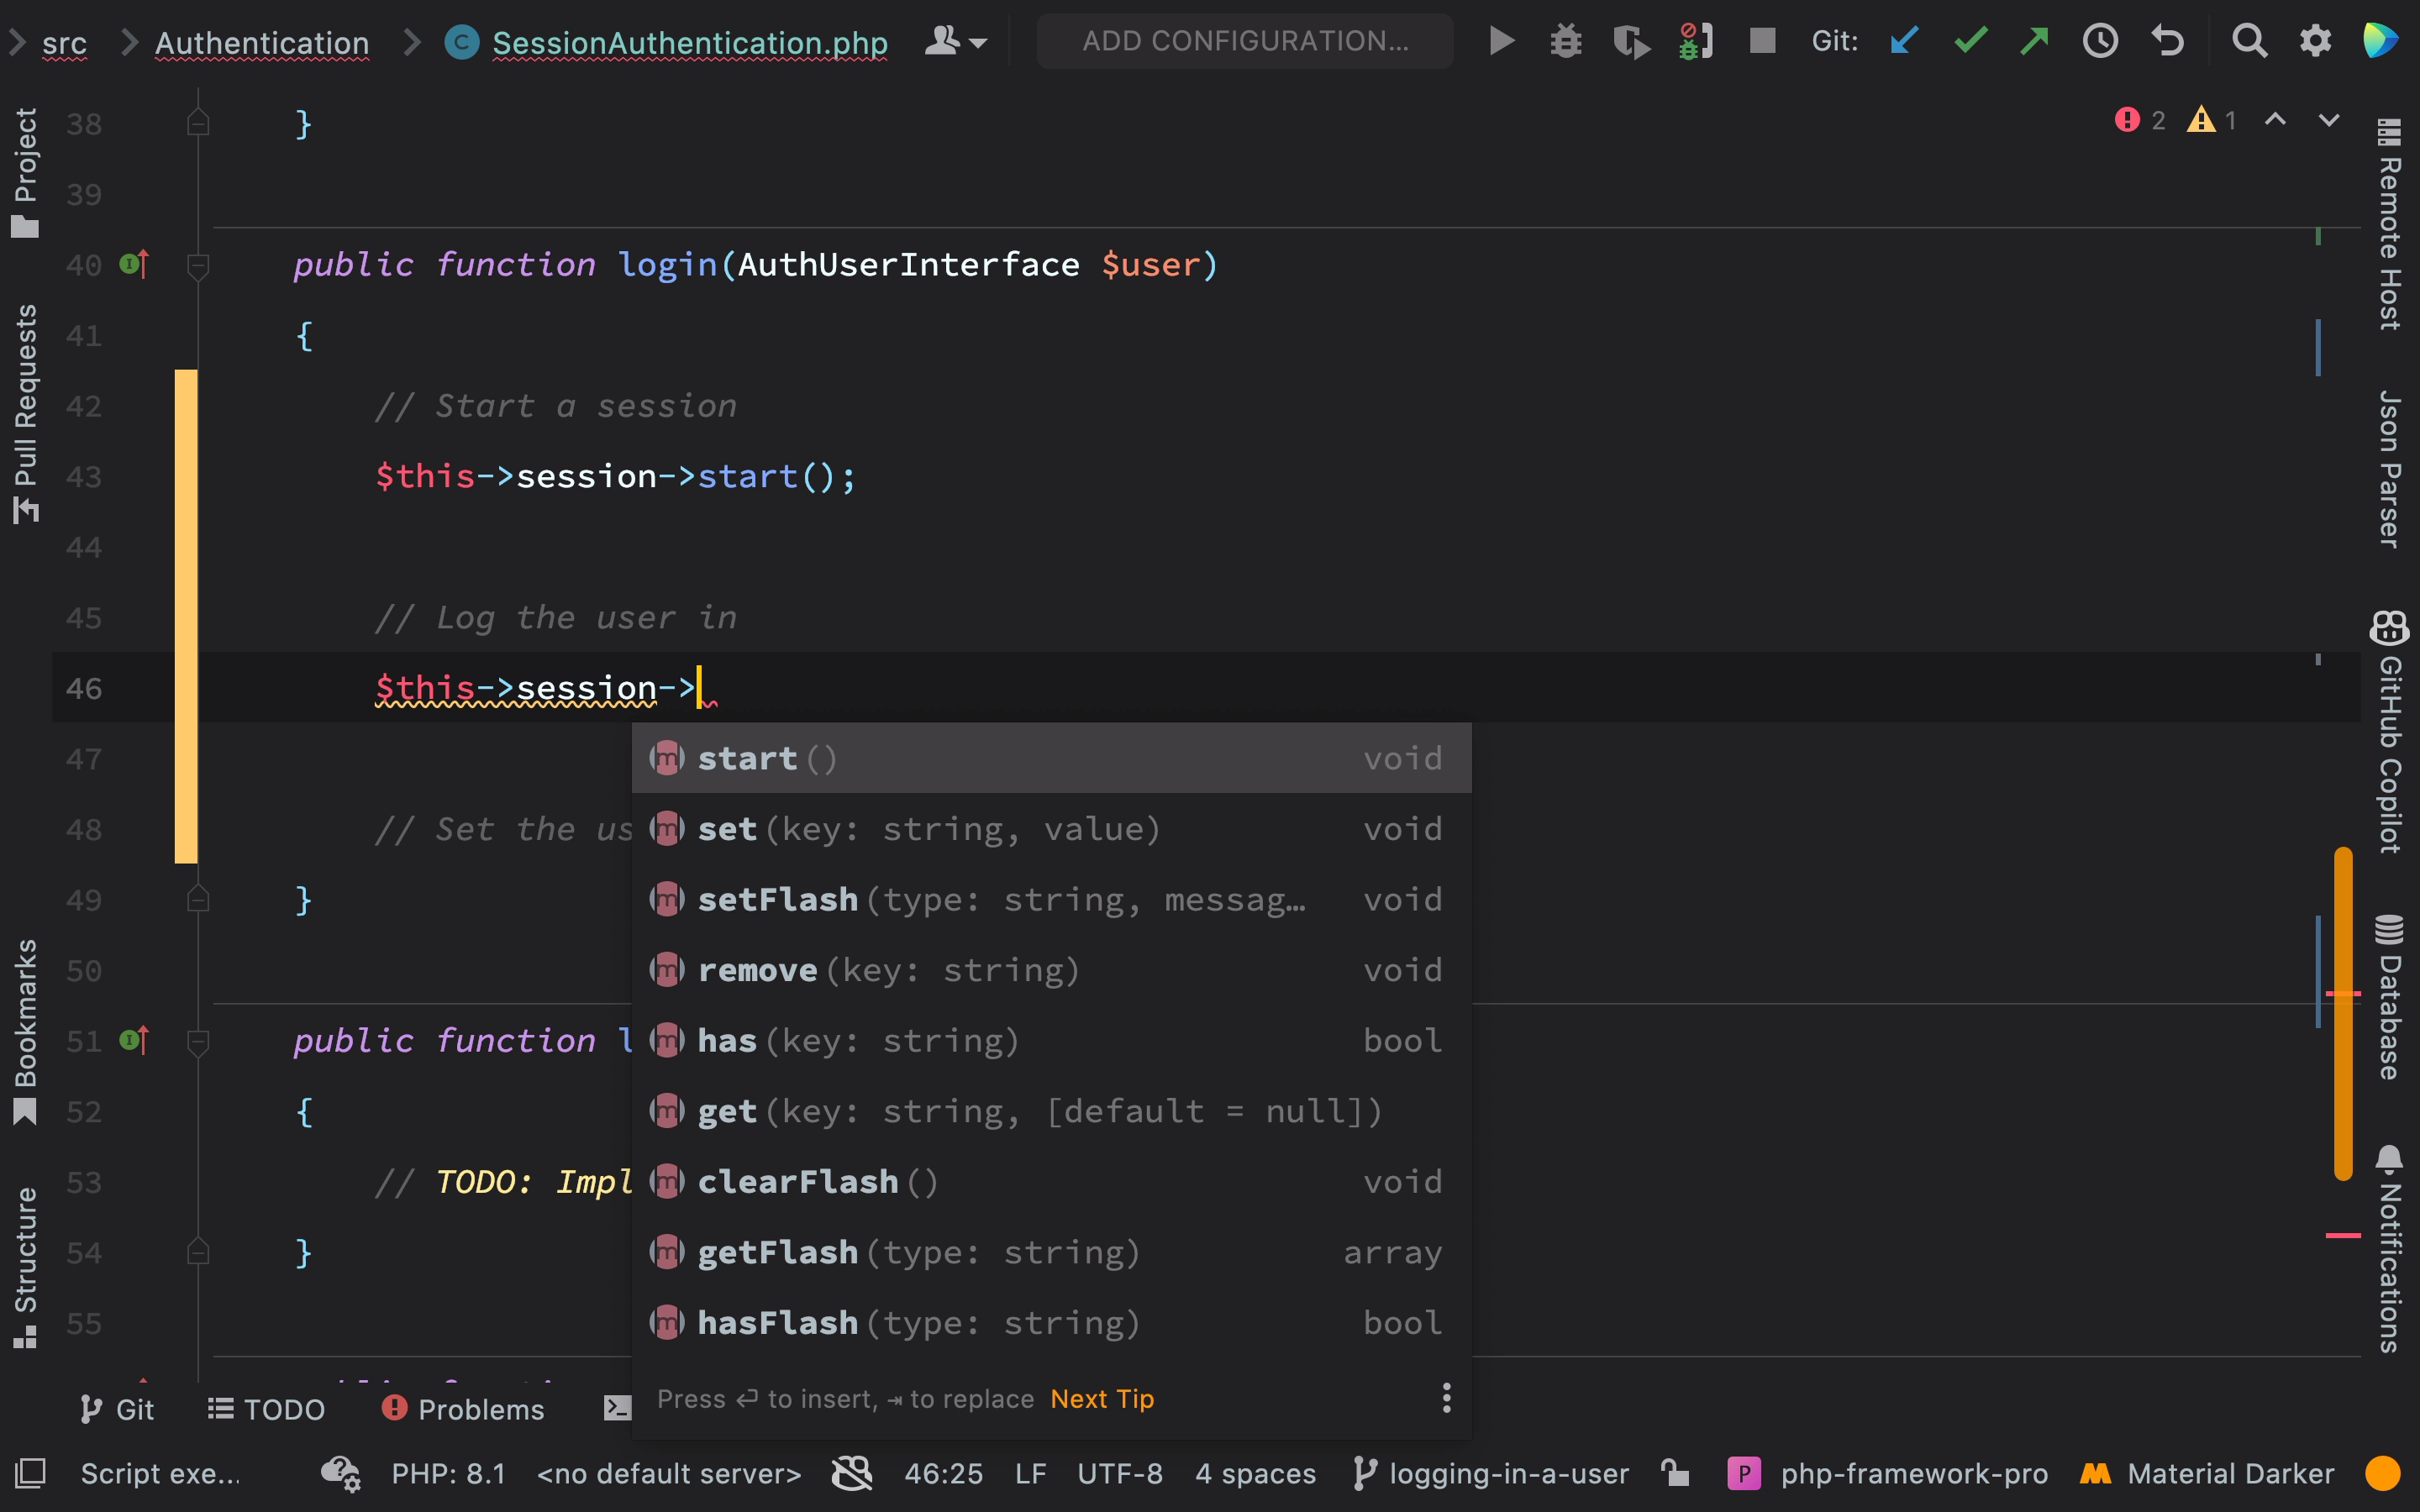Open the Remote Host side panel
Image resolution: width=2420 pixels, height=1512 pixels.
click(x=2389, y=224)
